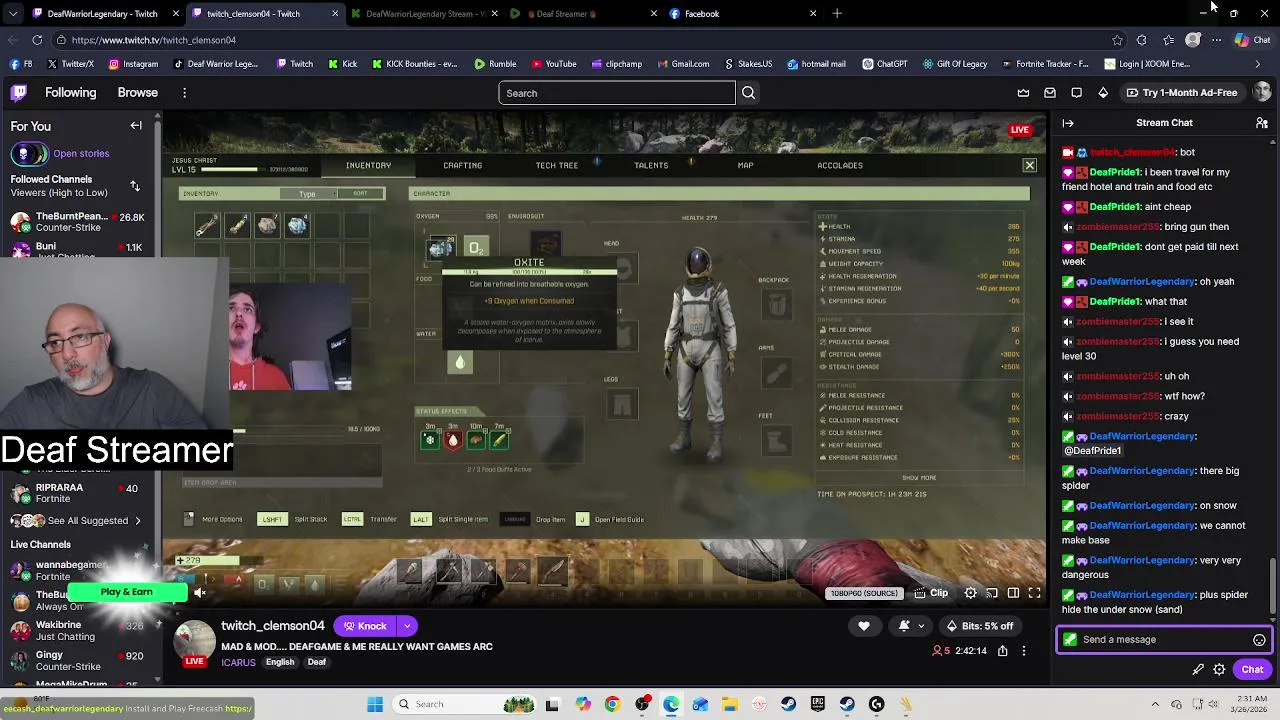Open the Whispers speech bubble icon

click(1076, 93)
